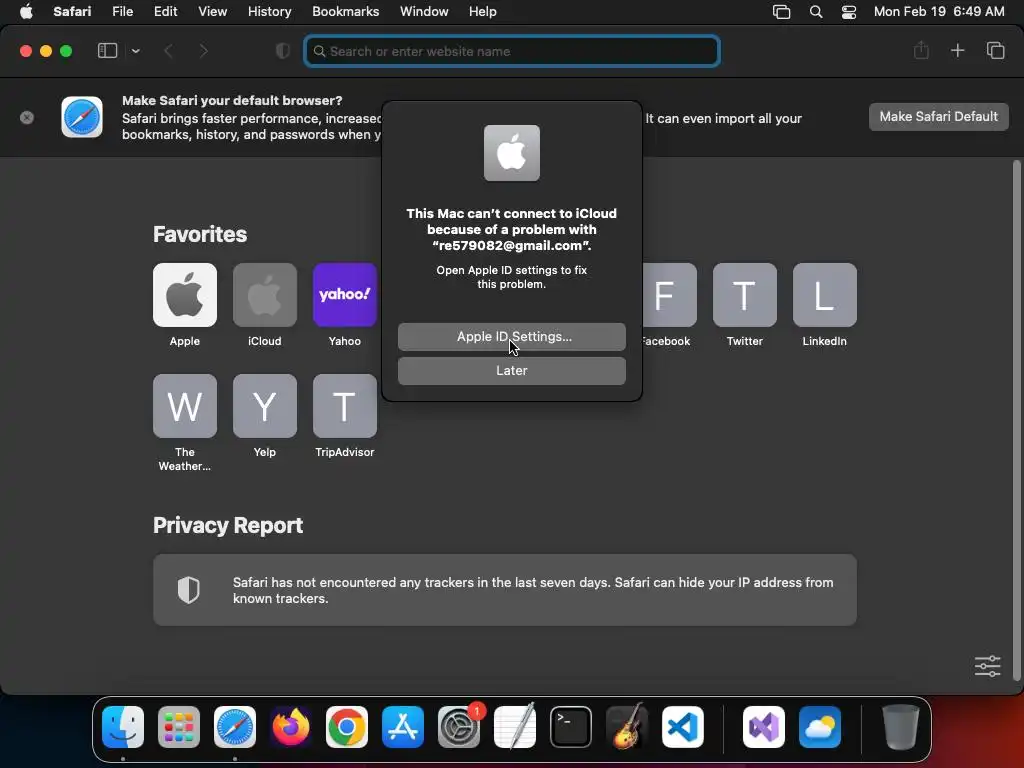This screenshot has height=768, width=1024.
Task: Open the App Store from the Dock
Action: pyautogui.click(x=402, y=727)
